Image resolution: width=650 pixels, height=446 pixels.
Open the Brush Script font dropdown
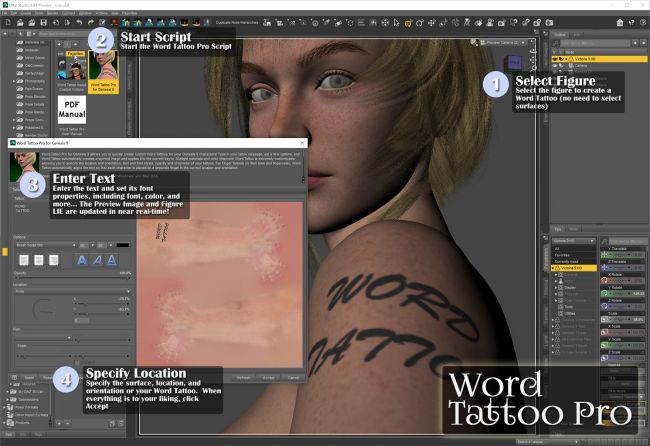tap(60, 244)
